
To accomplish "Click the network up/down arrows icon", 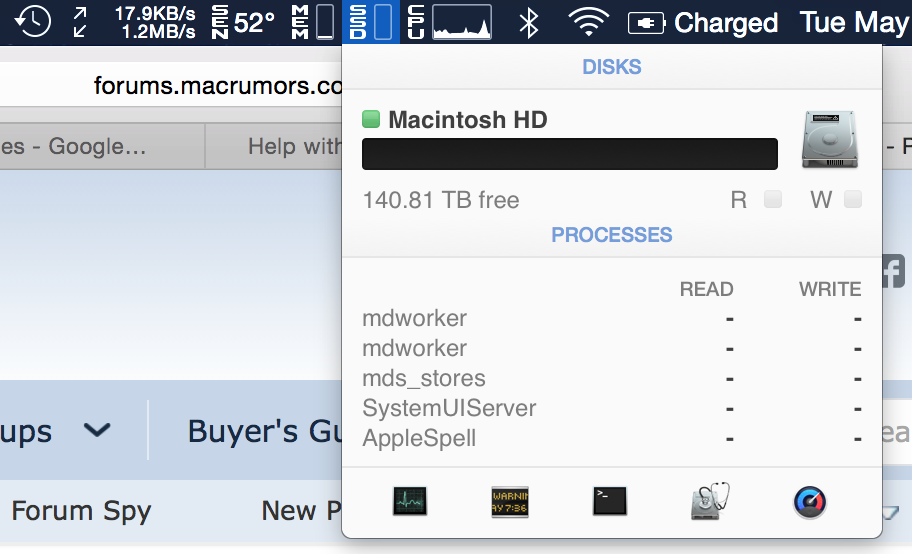I will click(80, 22).
